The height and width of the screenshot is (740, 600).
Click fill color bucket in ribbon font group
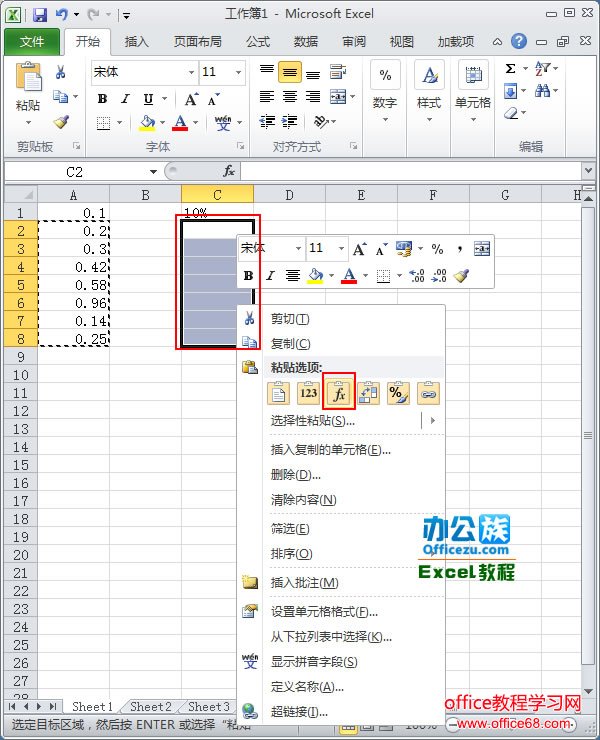[x=147, y=122]
